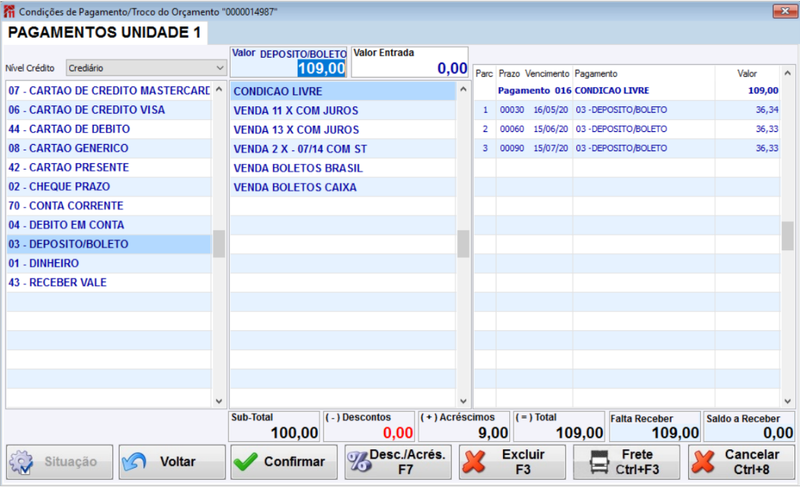Image resolution: width=800 pixels, height=487 pixels.
Task: Click the application icon in the title bar
Action: click(9, 11)
